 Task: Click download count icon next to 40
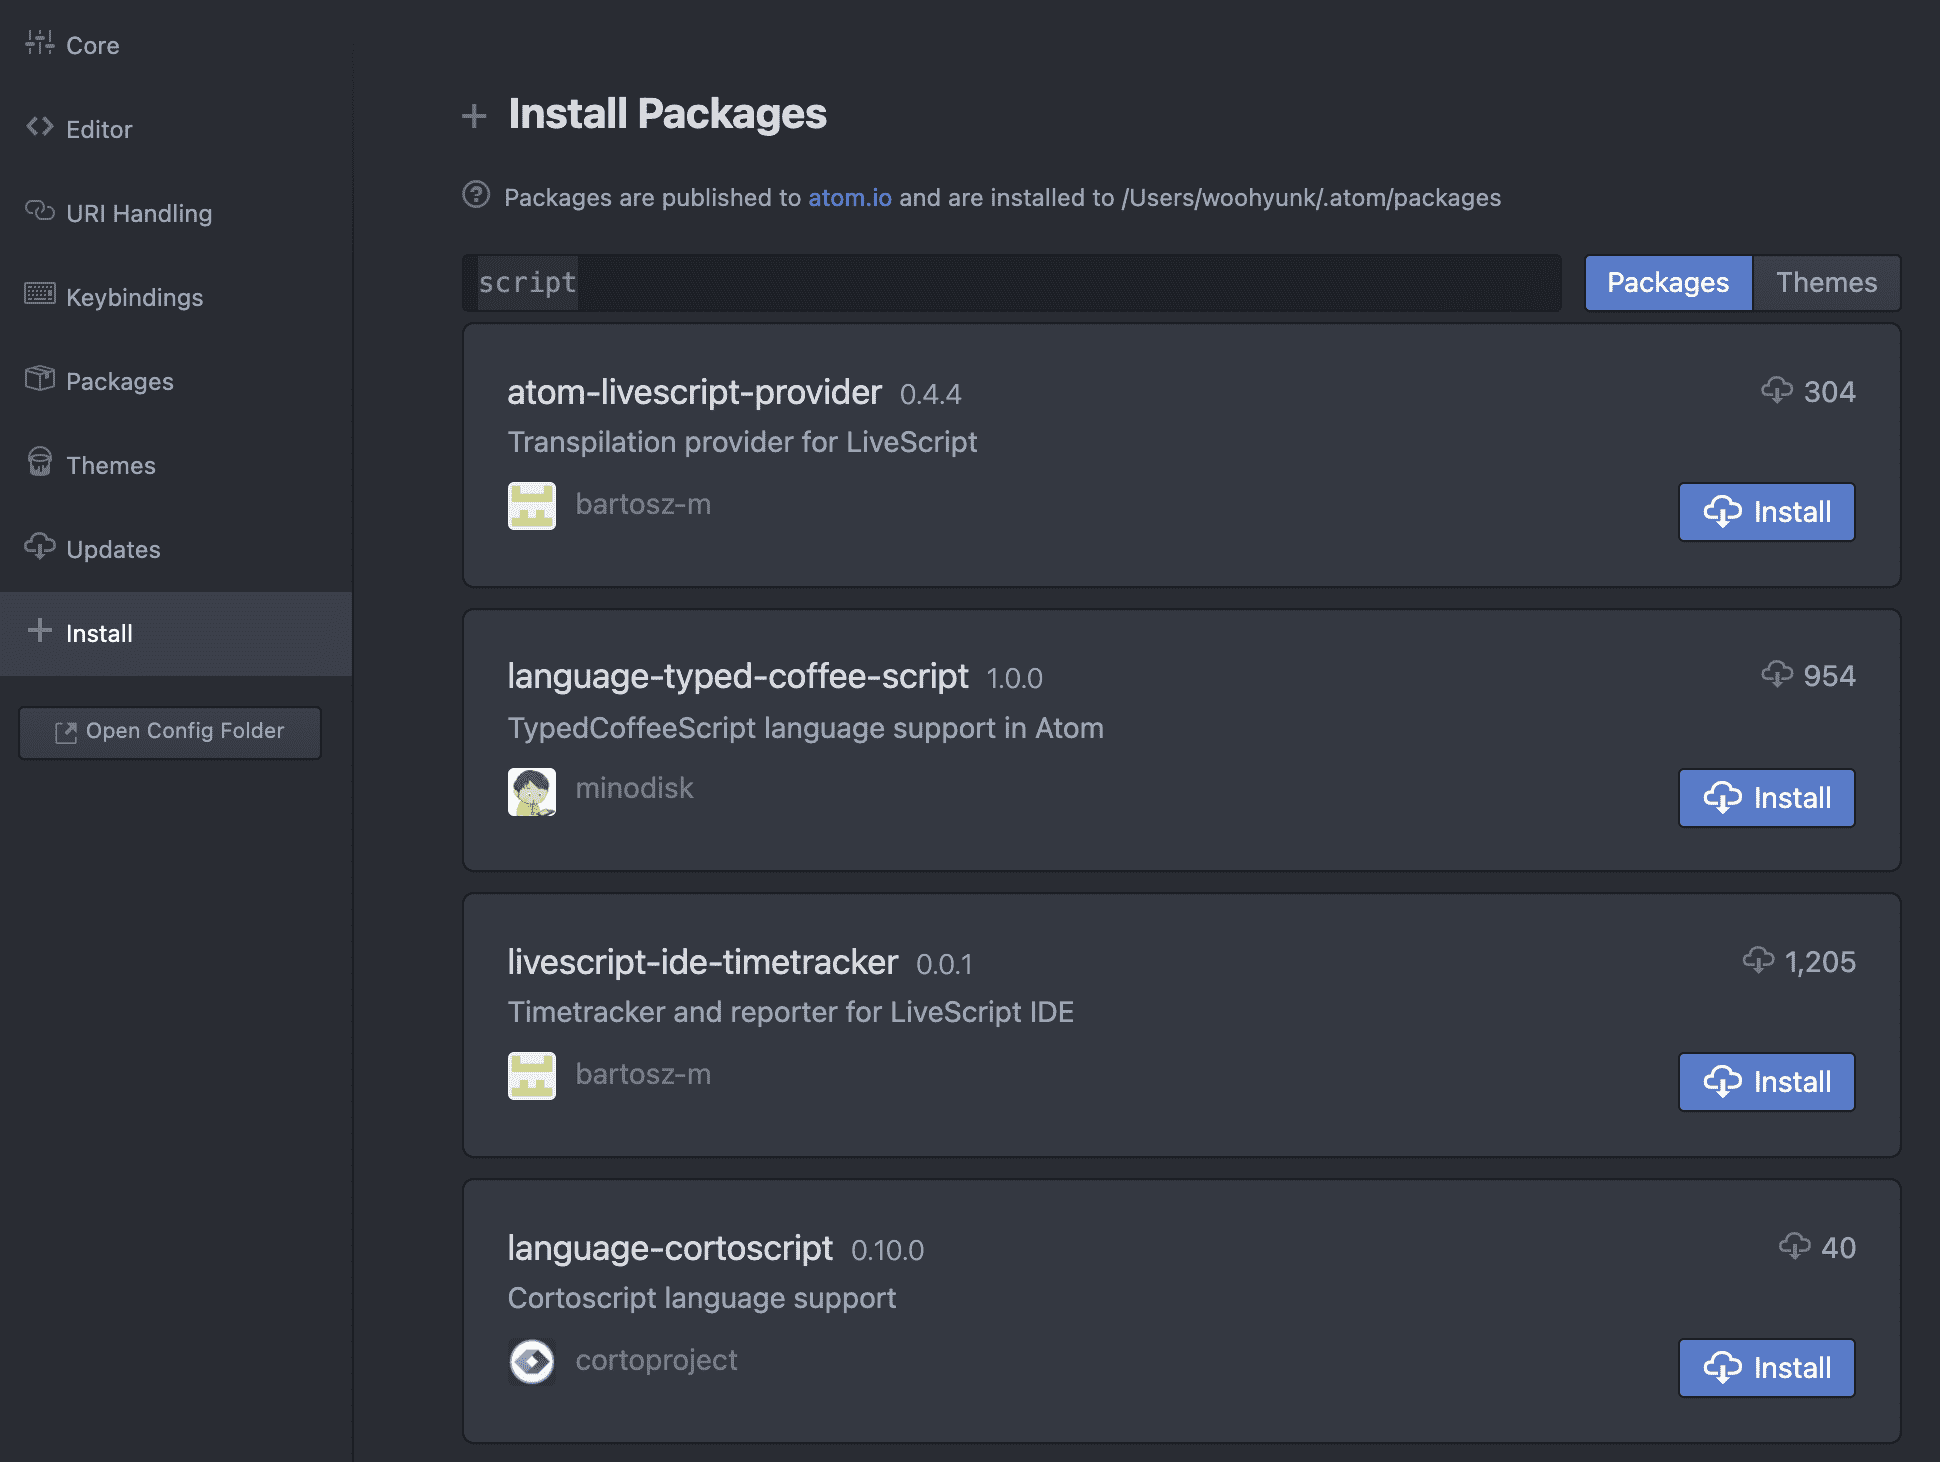[1795, 1246]
